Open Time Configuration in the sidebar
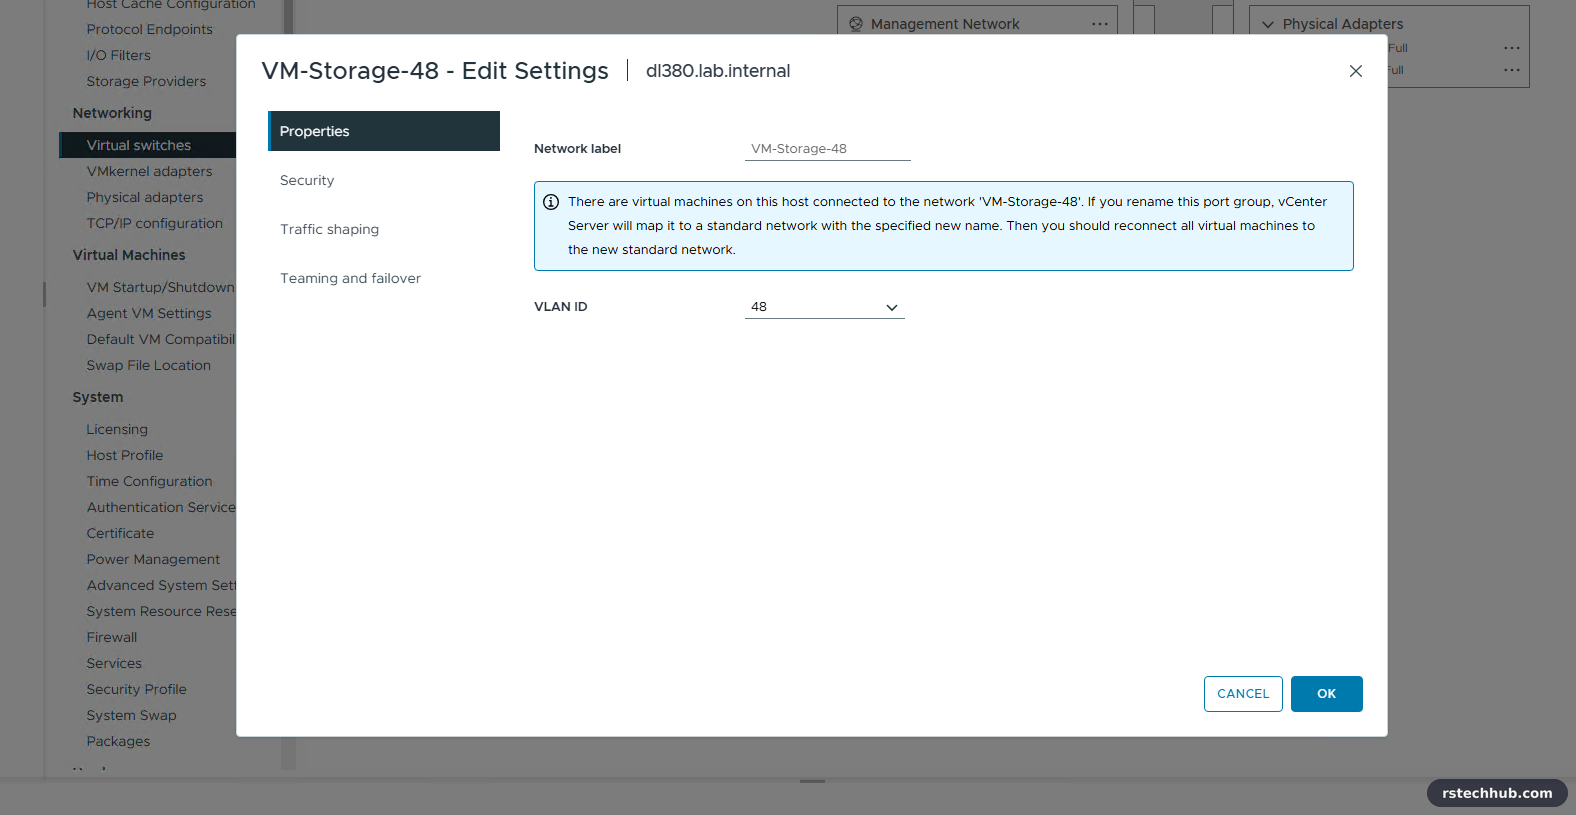 point(149,481)
